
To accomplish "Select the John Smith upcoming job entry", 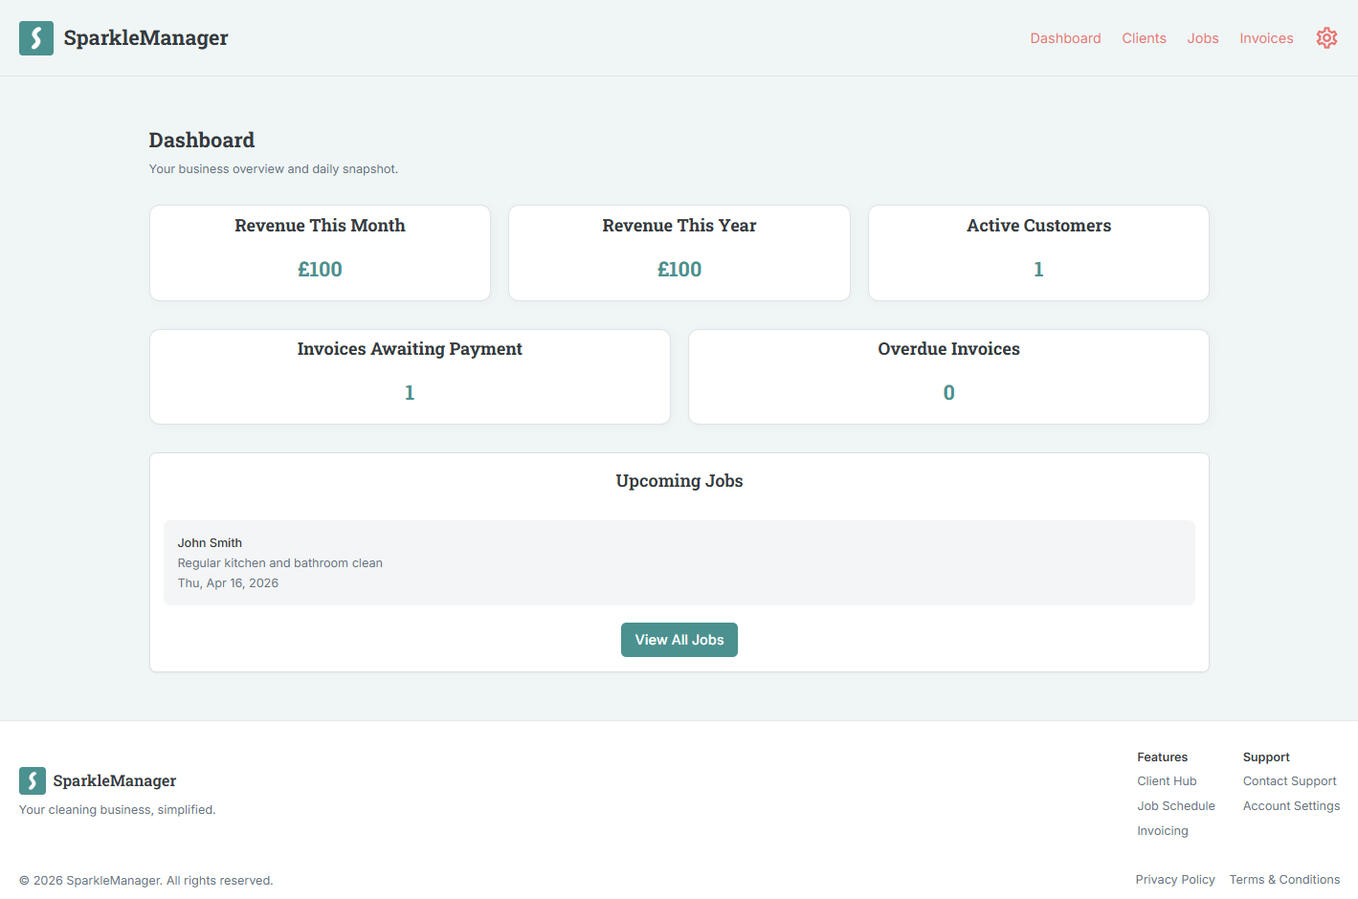I will coord(678,562).
